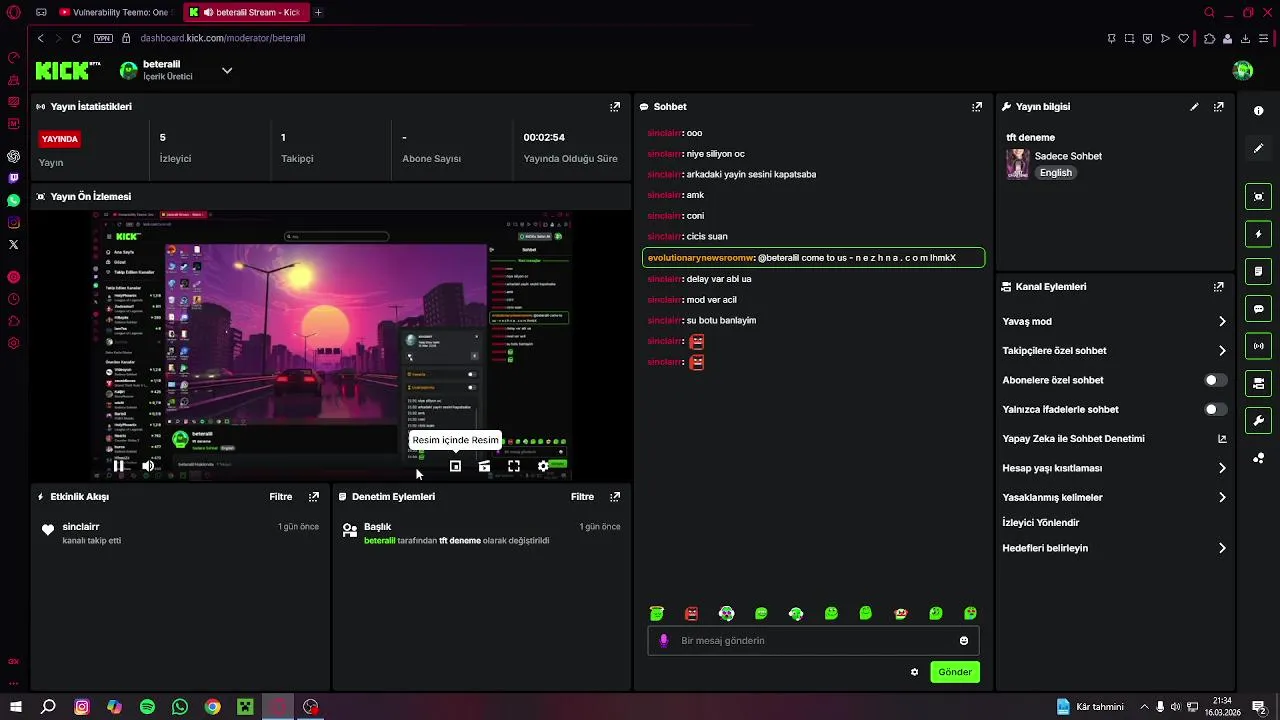Viewport: 1280px width, 720px height.
Task: Open Filtre in Denetim Eylemleri
Action: 582,497
